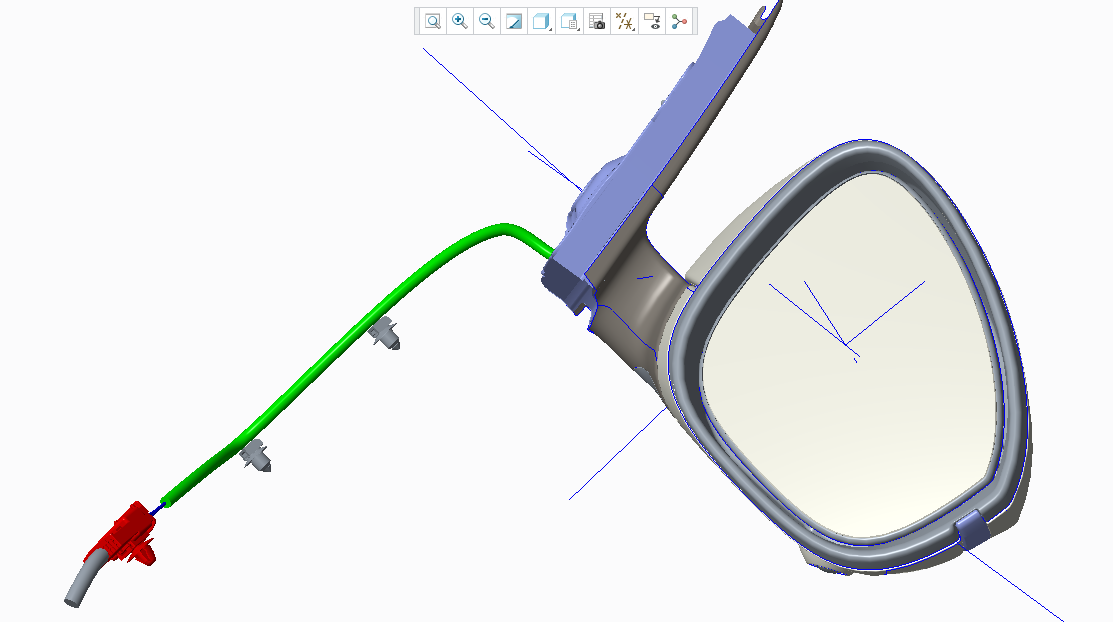Select the gray rubber boot below the connector

pos(84,579)
